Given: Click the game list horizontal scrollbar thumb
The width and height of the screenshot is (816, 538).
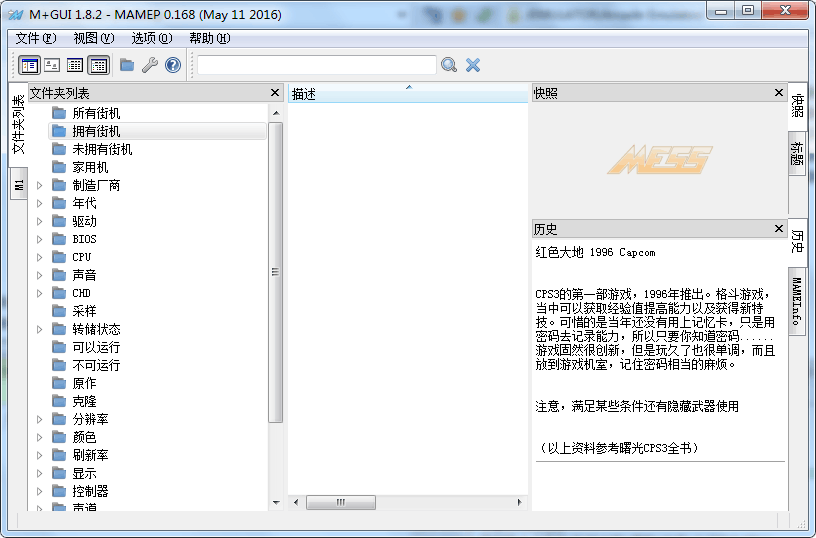Looking at the screenshot, I should [341, 502].
